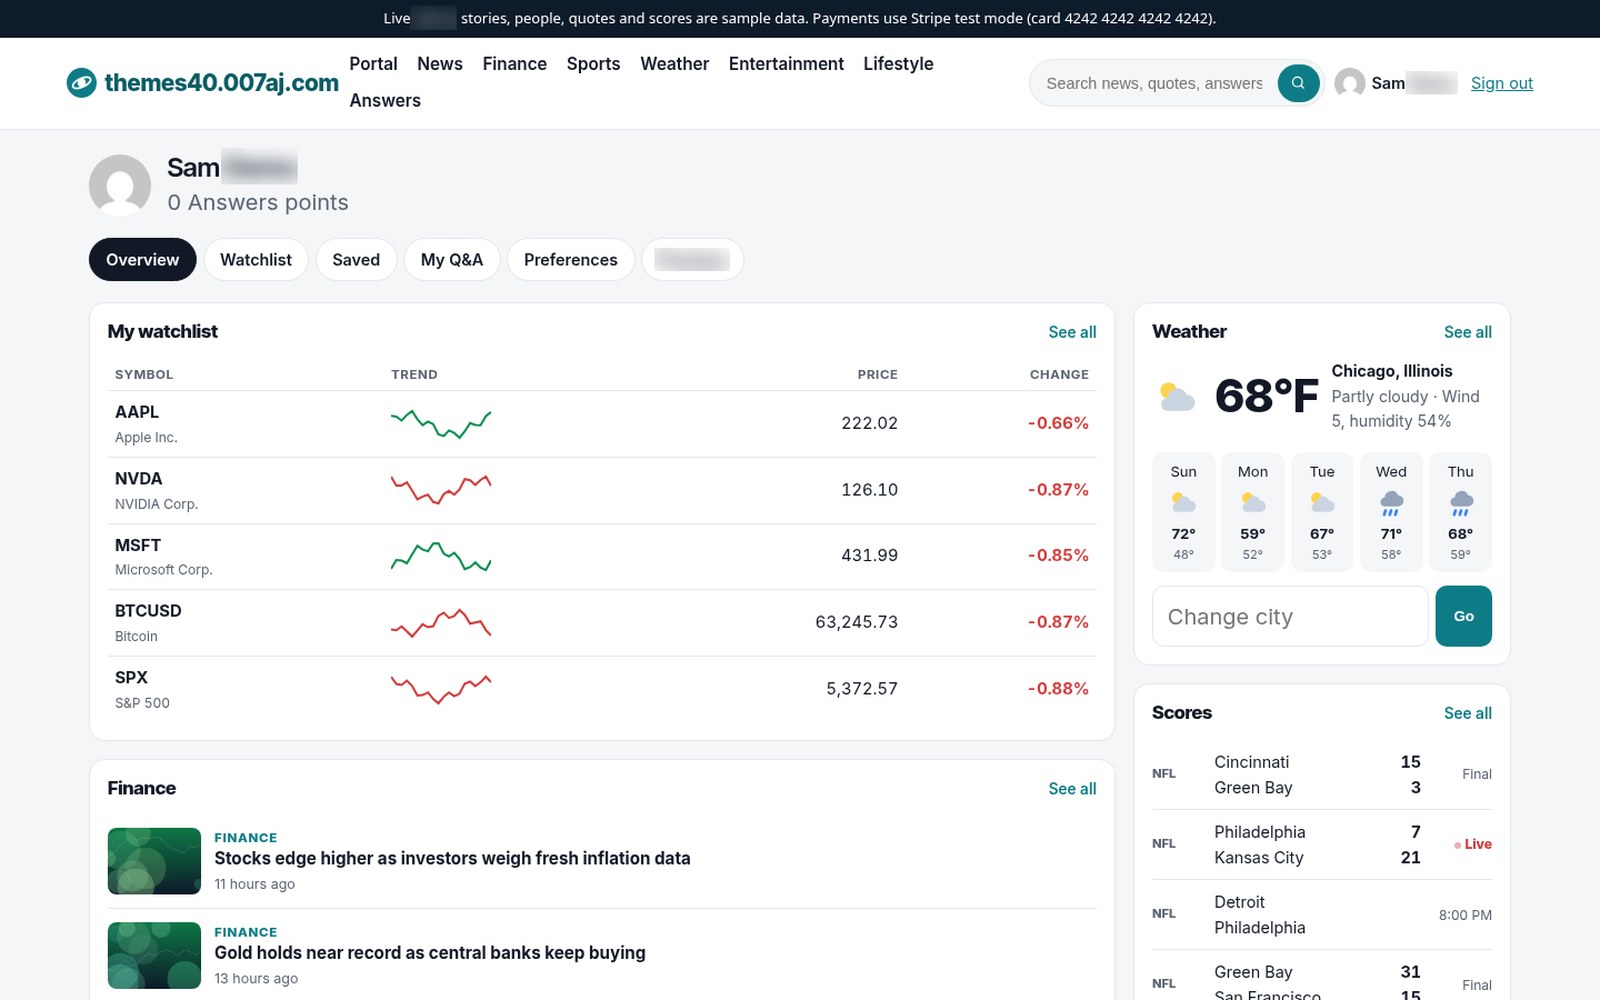
Task: Go to the Sports section
Action: point(593,64)
